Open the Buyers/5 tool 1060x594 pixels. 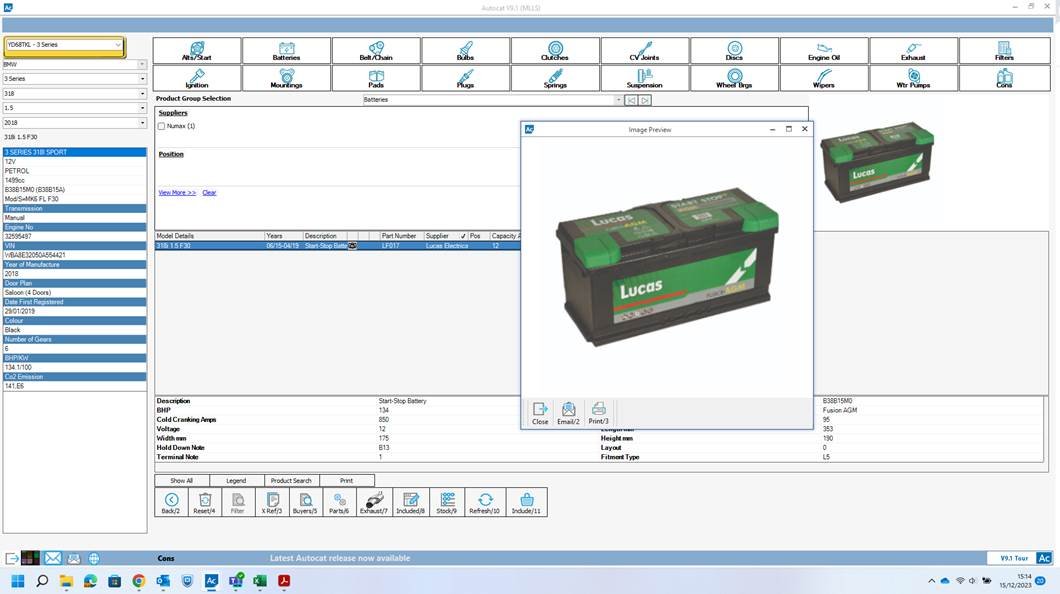tap(305, 503)
